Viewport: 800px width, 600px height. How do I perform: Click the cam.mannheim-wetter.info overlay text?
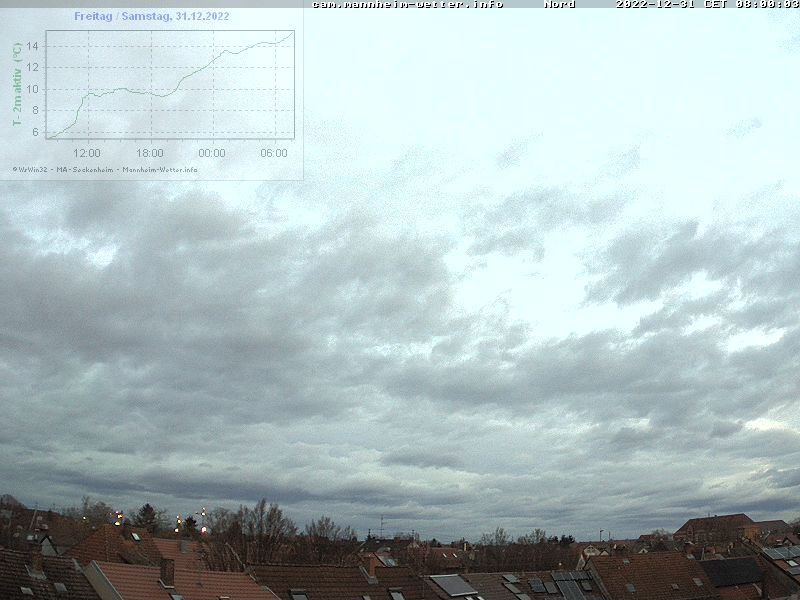pos(407,4)
